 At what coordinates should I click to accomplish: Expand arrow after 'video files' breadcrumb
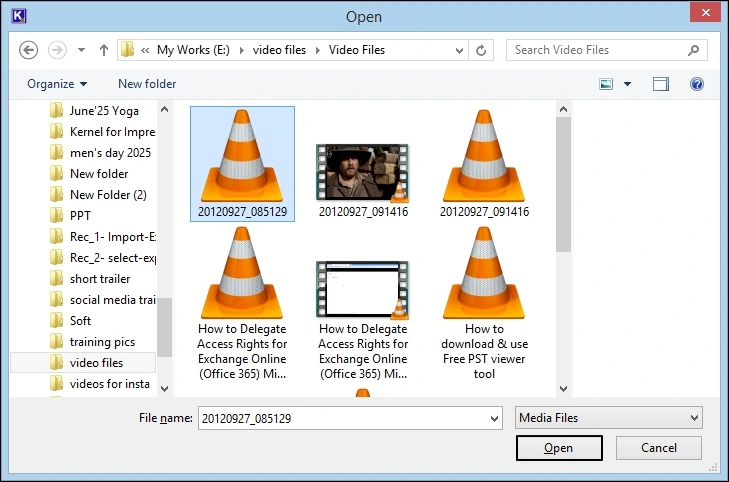(x=318, y=50)
